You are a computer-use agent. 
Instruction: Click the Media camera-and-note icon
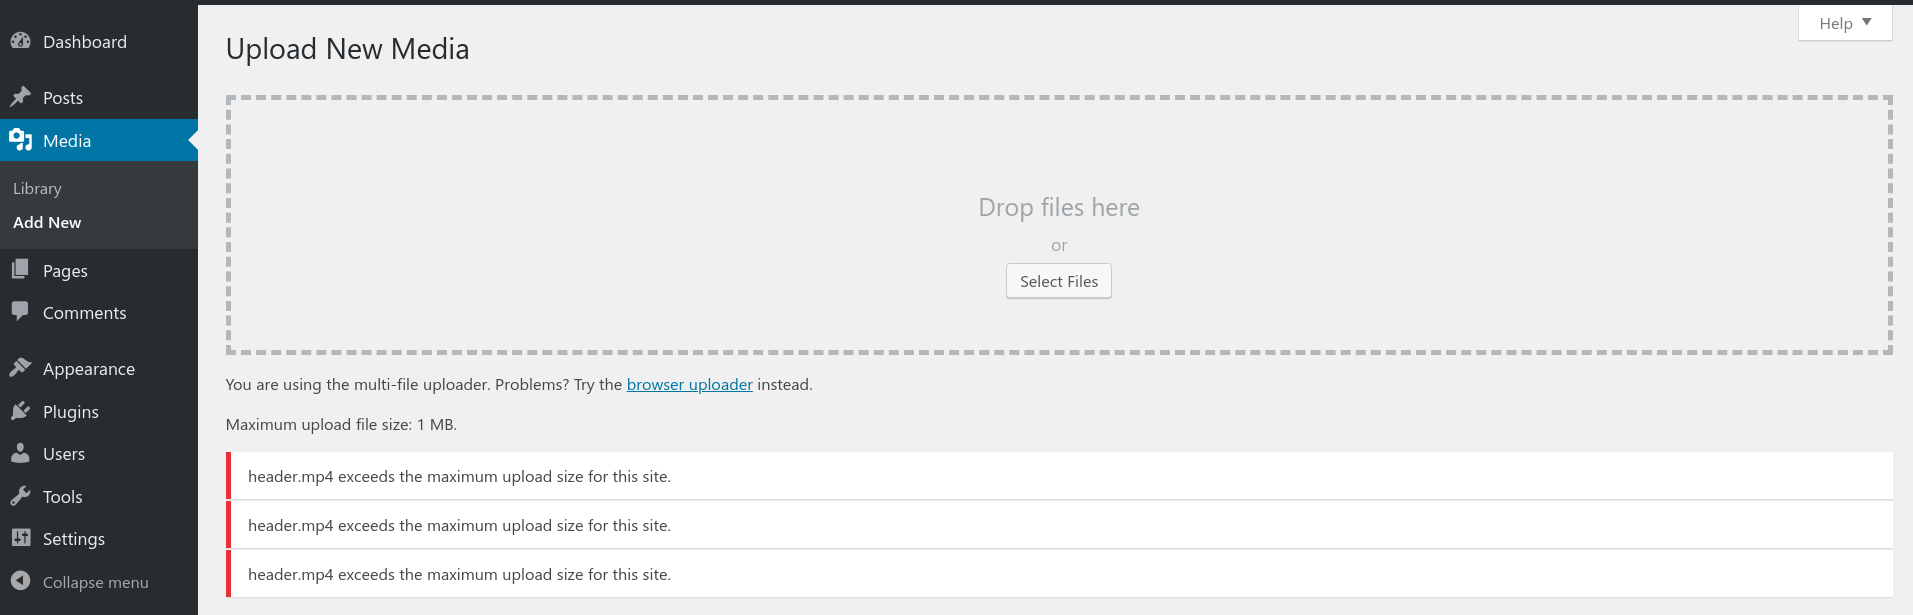pos(20,140)
